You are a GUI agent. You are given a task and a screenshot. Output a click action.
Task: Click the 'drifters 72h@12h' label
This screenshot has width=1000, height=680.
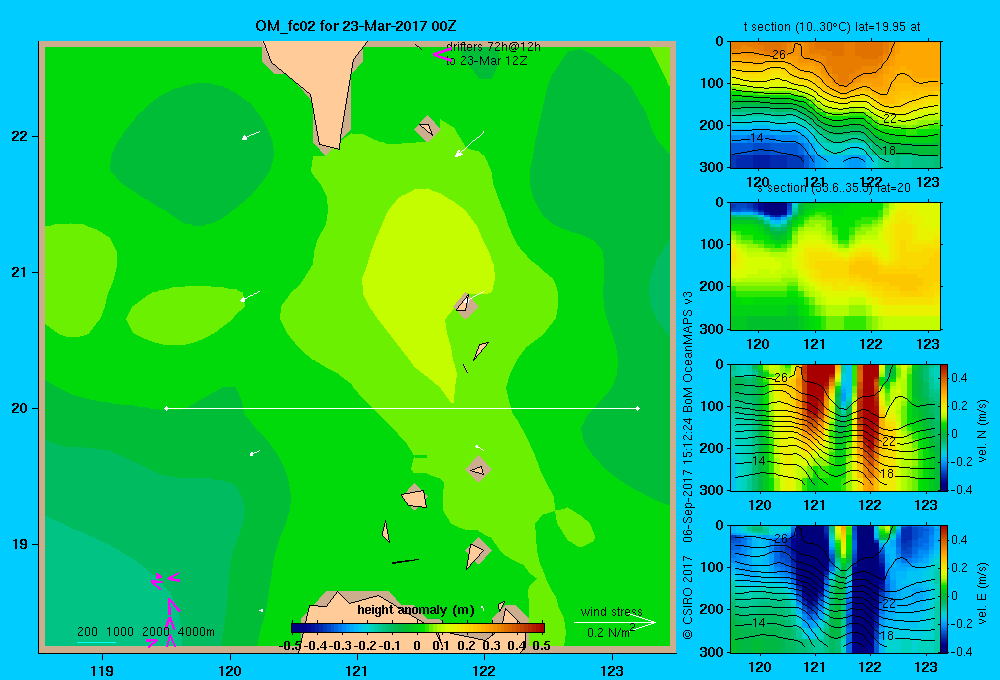pyautogui.click(x=494, y=47)
